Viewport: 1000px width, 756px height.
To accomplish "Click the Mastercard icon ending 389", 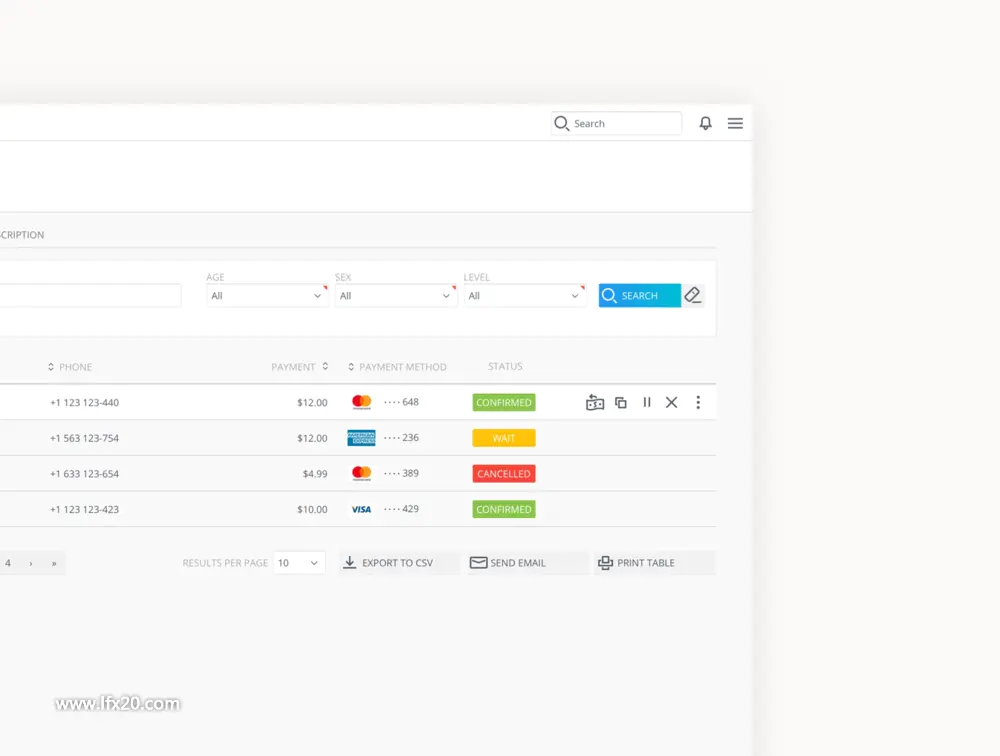I will tap(362, 473).
